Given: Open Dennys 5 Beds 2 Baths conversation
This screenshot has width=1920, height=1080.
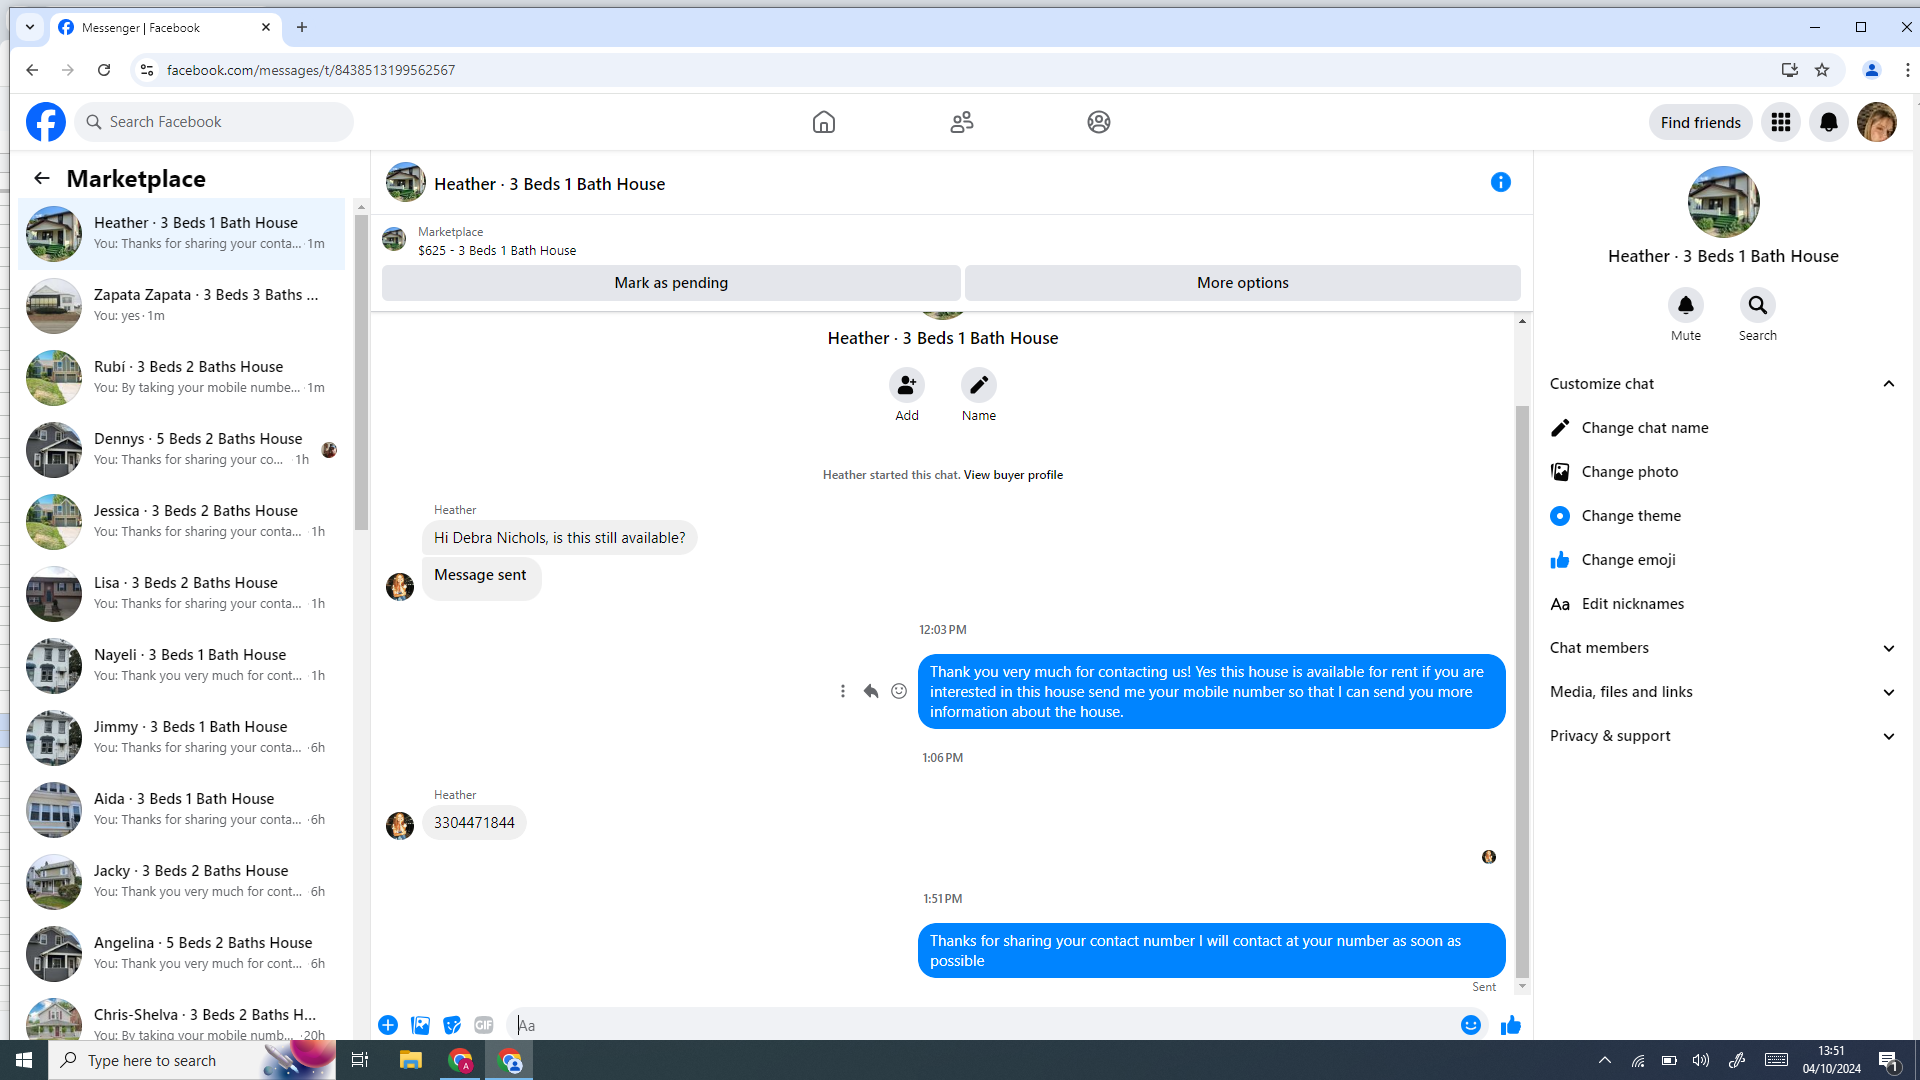Looking at the screenshot, I should coord(182,450).
